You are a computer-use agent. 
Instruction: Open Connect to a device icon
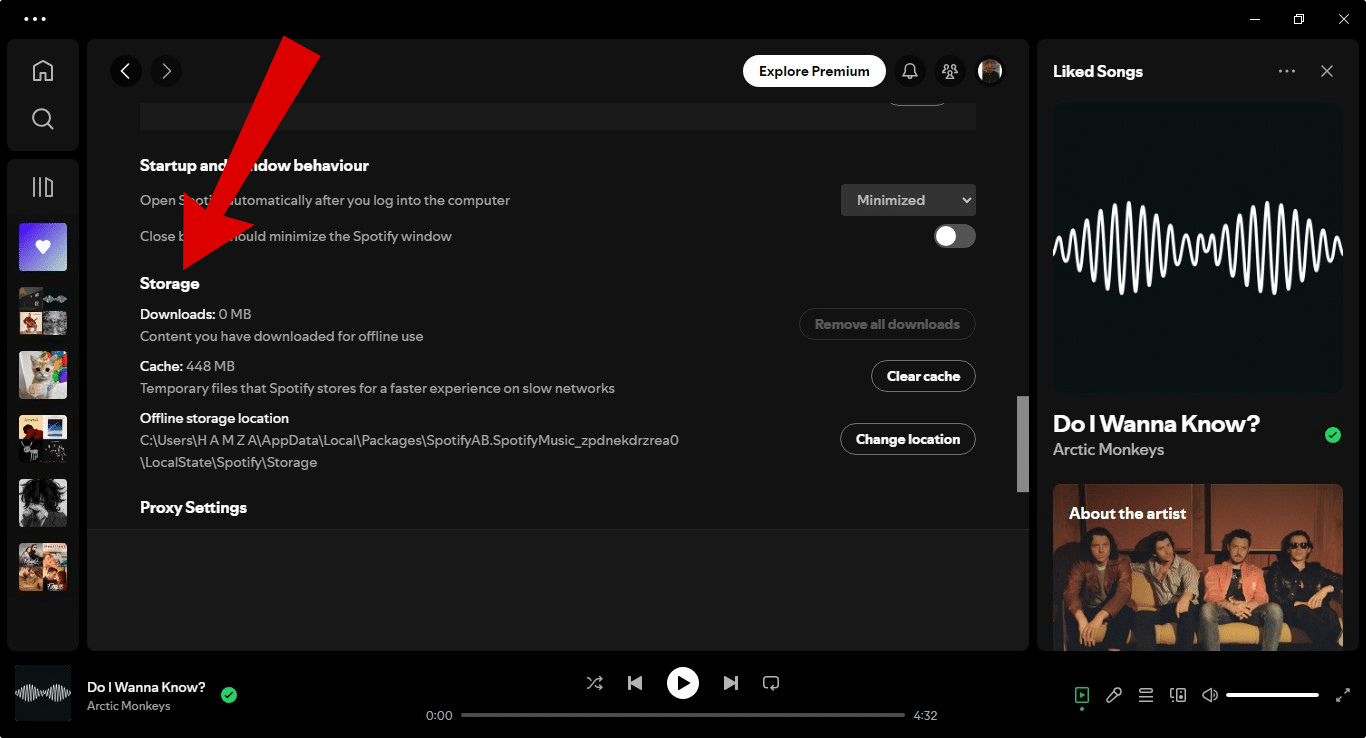1178,695
